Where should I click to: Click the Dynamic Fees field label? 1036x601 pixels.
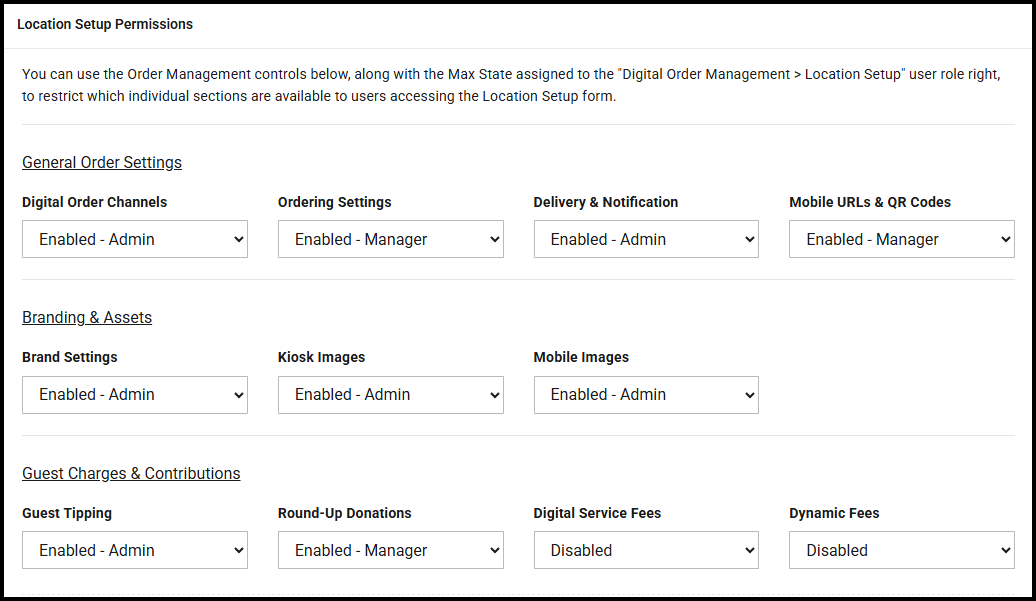point(834,513)
